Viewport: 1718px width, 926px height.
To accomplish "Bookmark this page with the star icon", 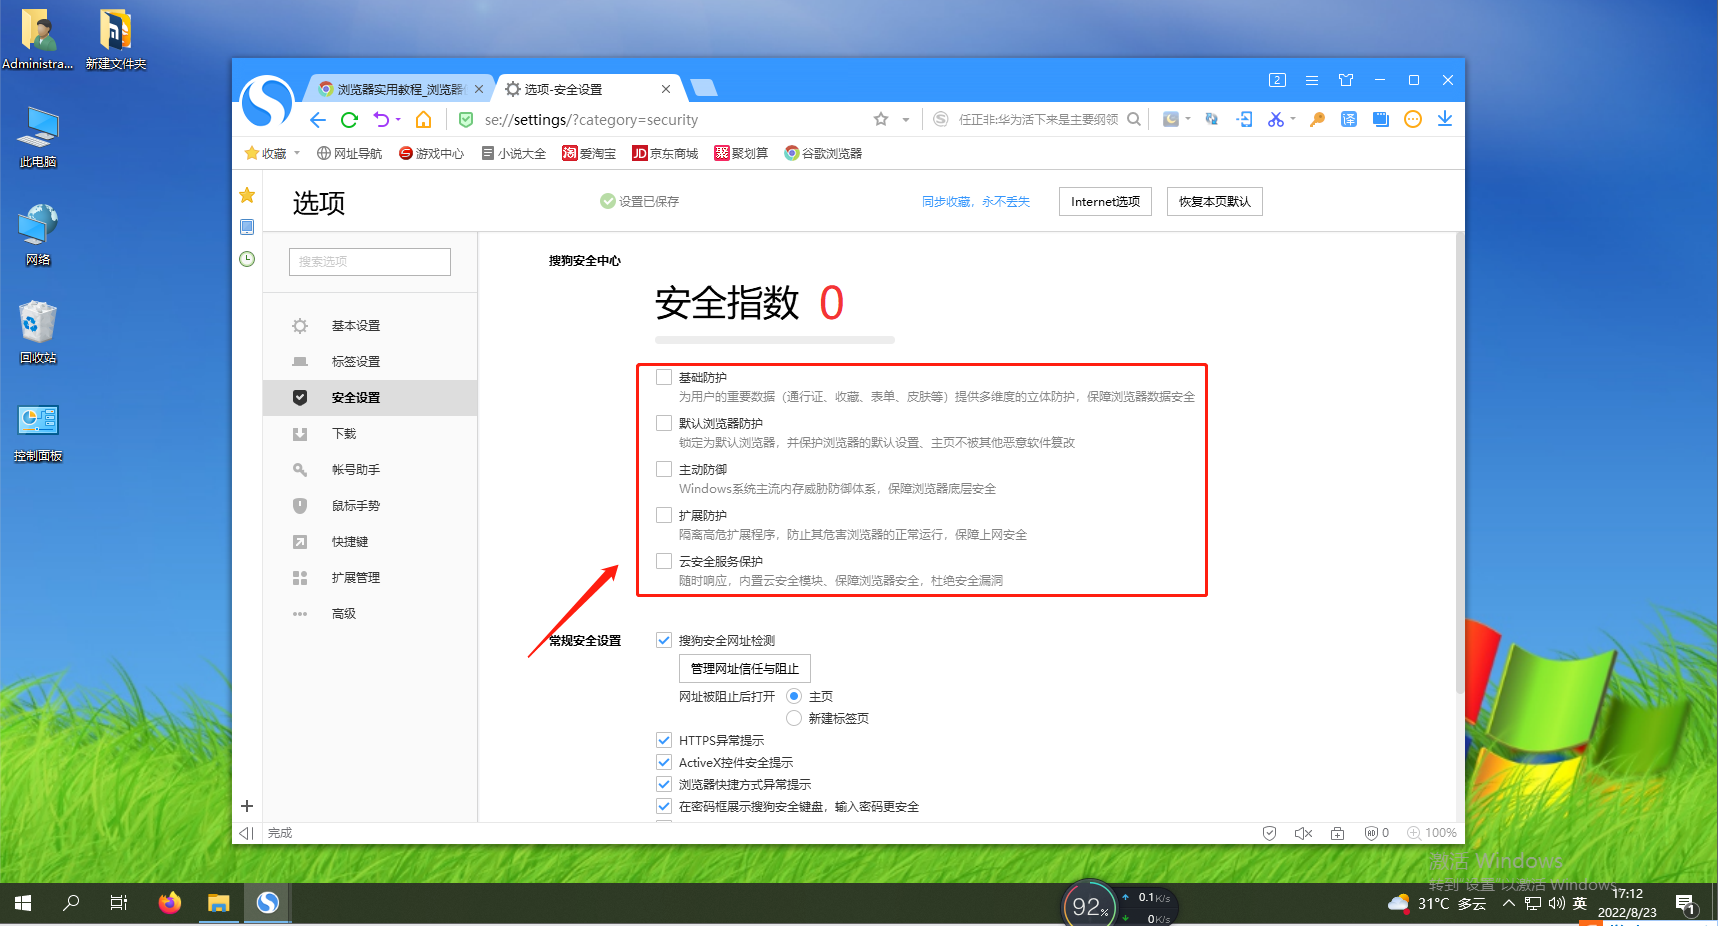I will [881, 119].
